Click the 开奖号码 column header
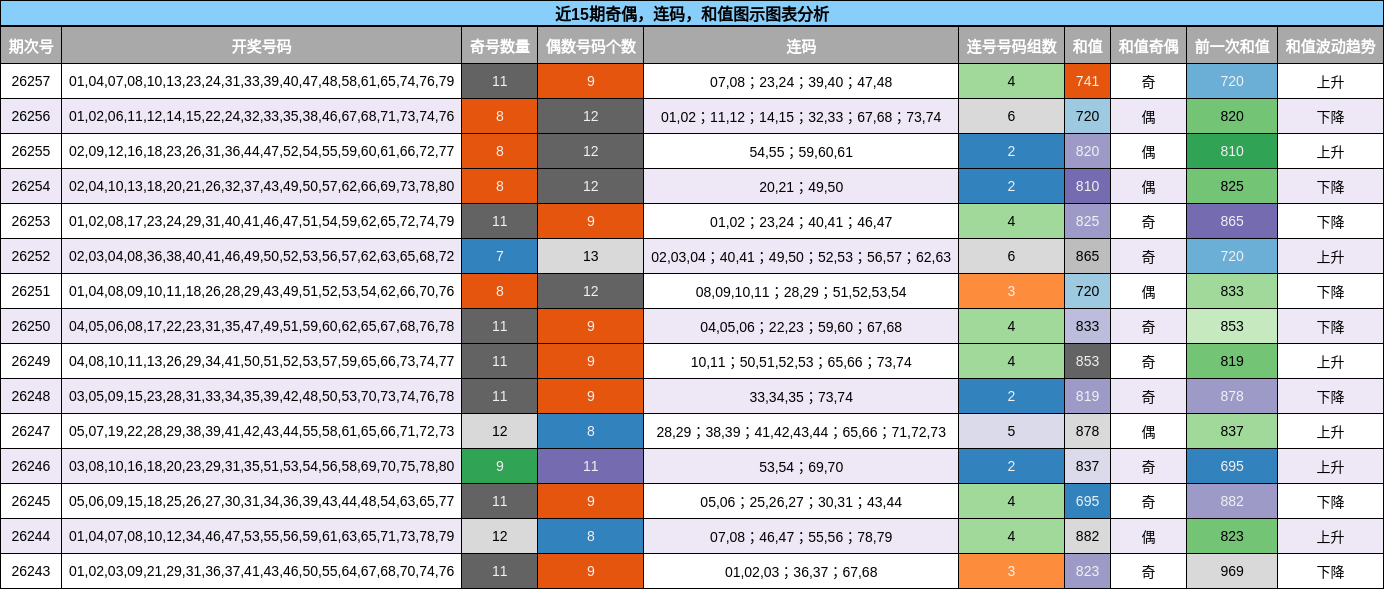 tap(262, 46)
